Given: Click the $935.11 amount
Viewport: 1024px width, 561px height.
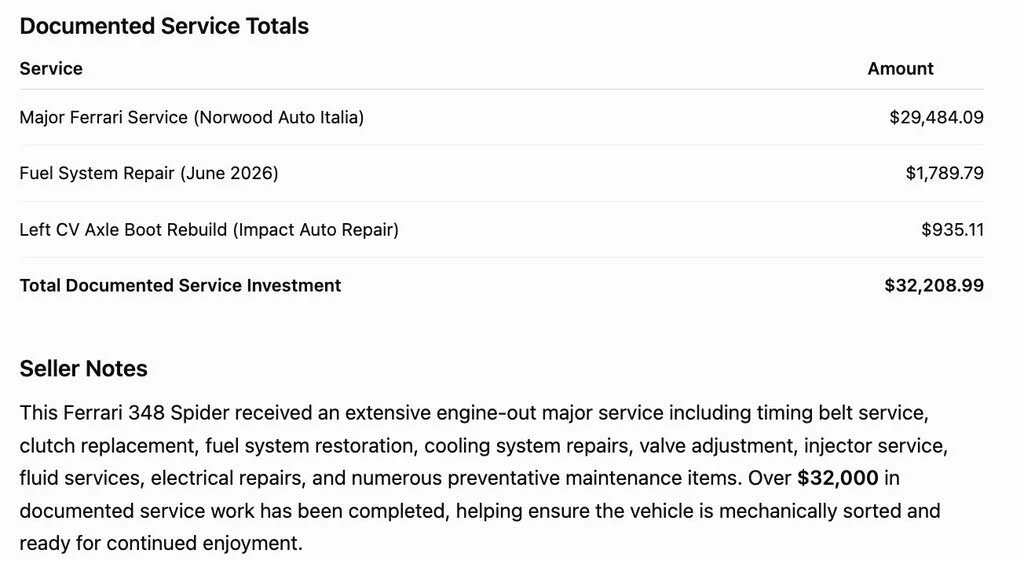Looking at the screenshot, I should (952, 230).
